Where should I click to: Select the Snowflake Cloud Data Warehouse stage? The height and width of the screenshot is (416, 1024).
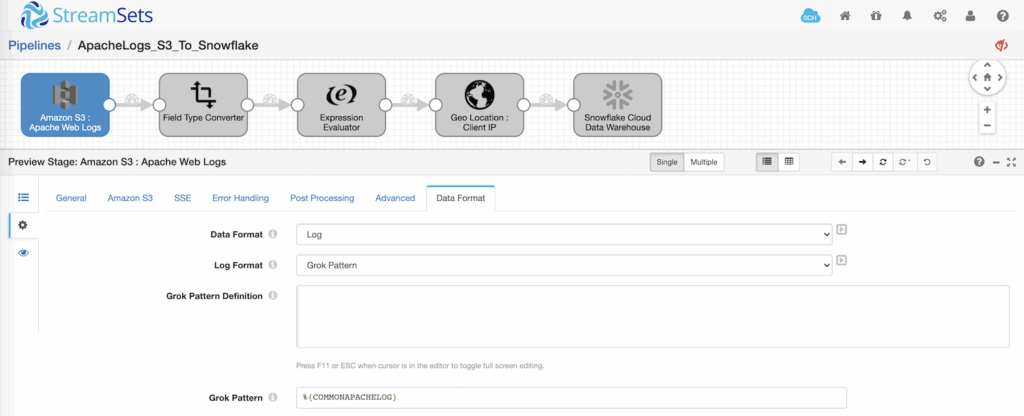pyautogui.click(x=617, y=104)
